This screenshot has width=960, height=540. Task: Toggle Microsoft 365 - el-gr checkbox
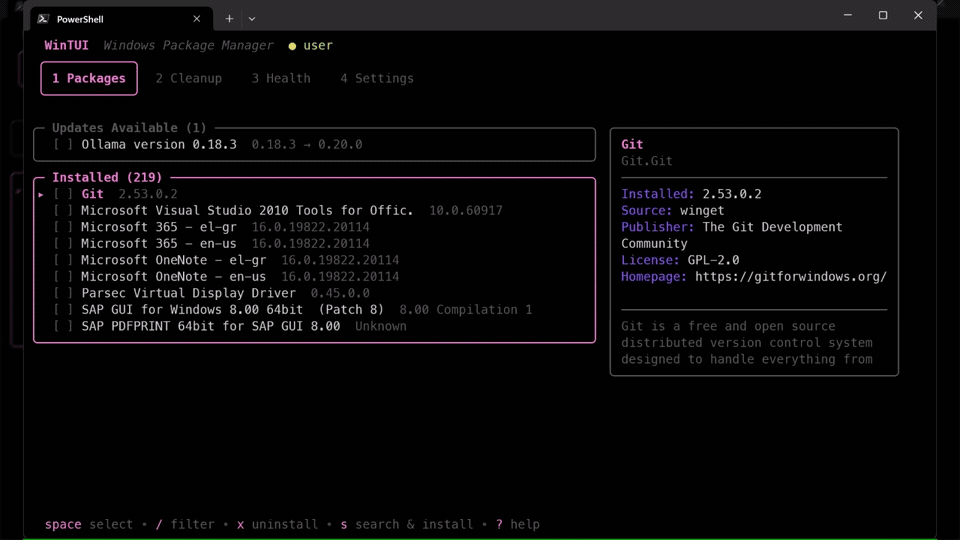63,227
